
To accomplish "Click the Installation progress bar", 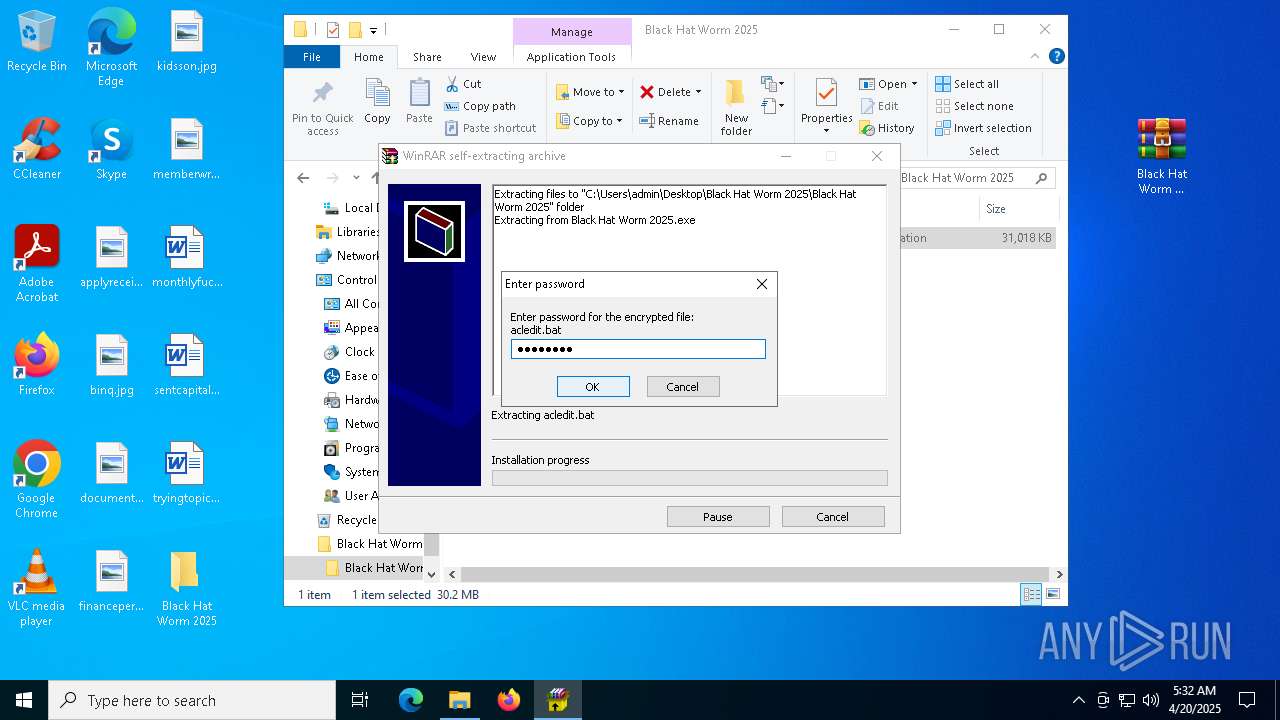I will pyautogui.click(x=689, y=478).
